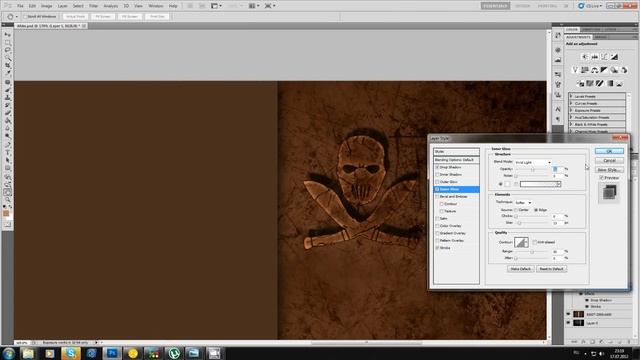Open the Image menu
Viewport: 640px width, 360px height.
47,6
